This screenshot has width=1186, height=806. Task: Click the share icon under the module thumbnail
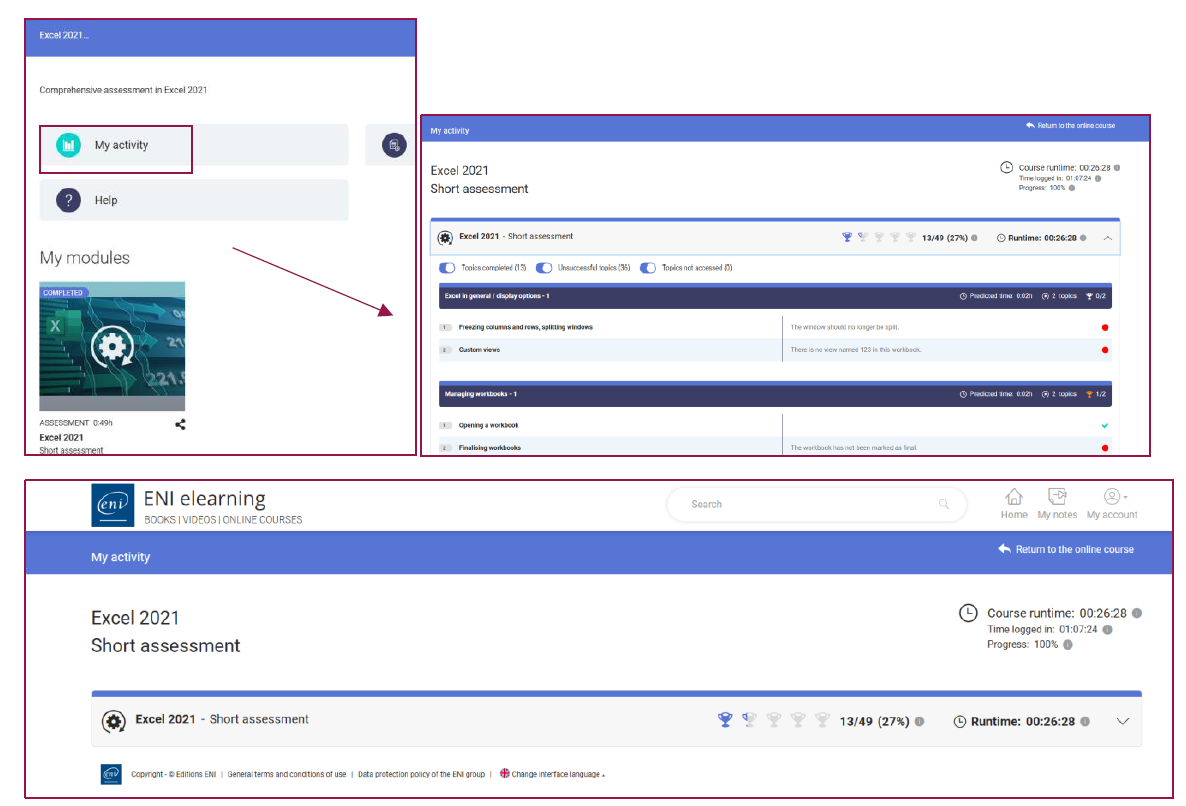click(x=180, y=424)
